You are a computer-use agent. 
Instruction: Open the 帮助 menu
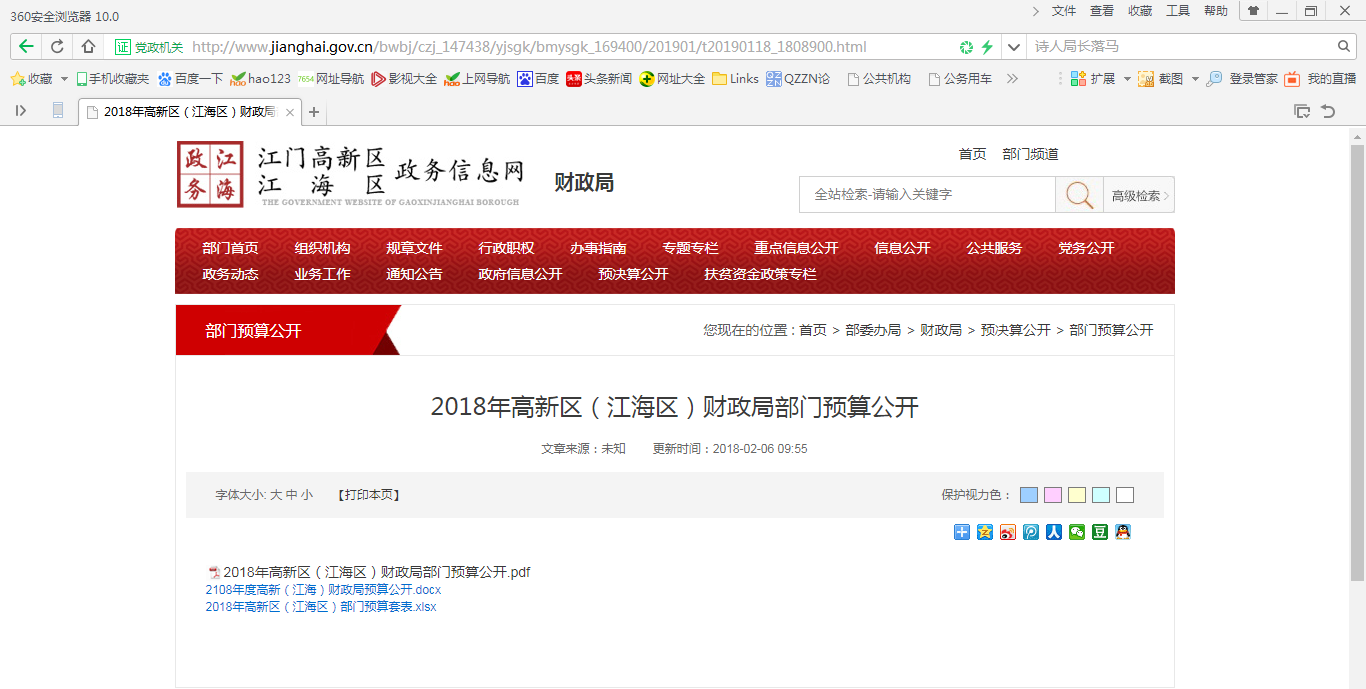1216,11
